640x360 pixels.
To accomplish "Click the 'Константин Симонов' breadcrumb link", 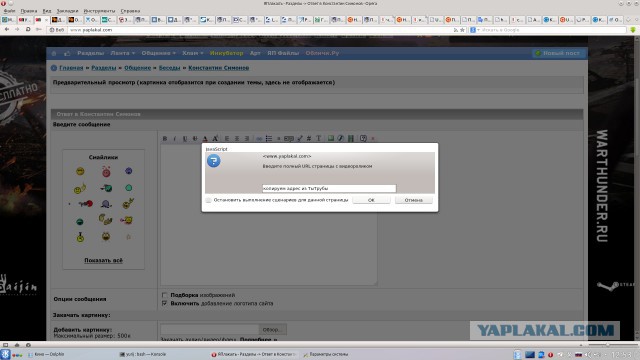I will (218, 68).
